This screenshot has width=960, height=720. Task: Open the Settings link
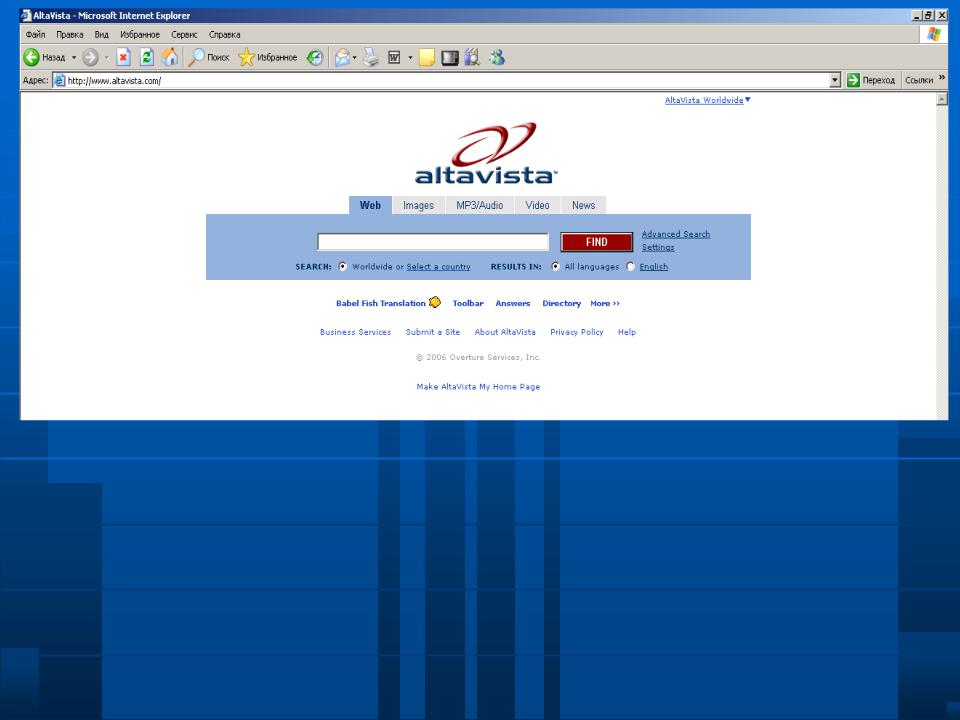658,247
